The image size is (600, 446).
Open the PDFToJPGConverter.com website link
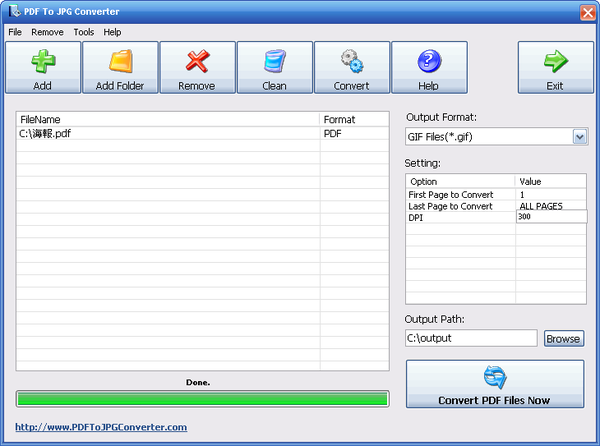click(x=101, y=427)
